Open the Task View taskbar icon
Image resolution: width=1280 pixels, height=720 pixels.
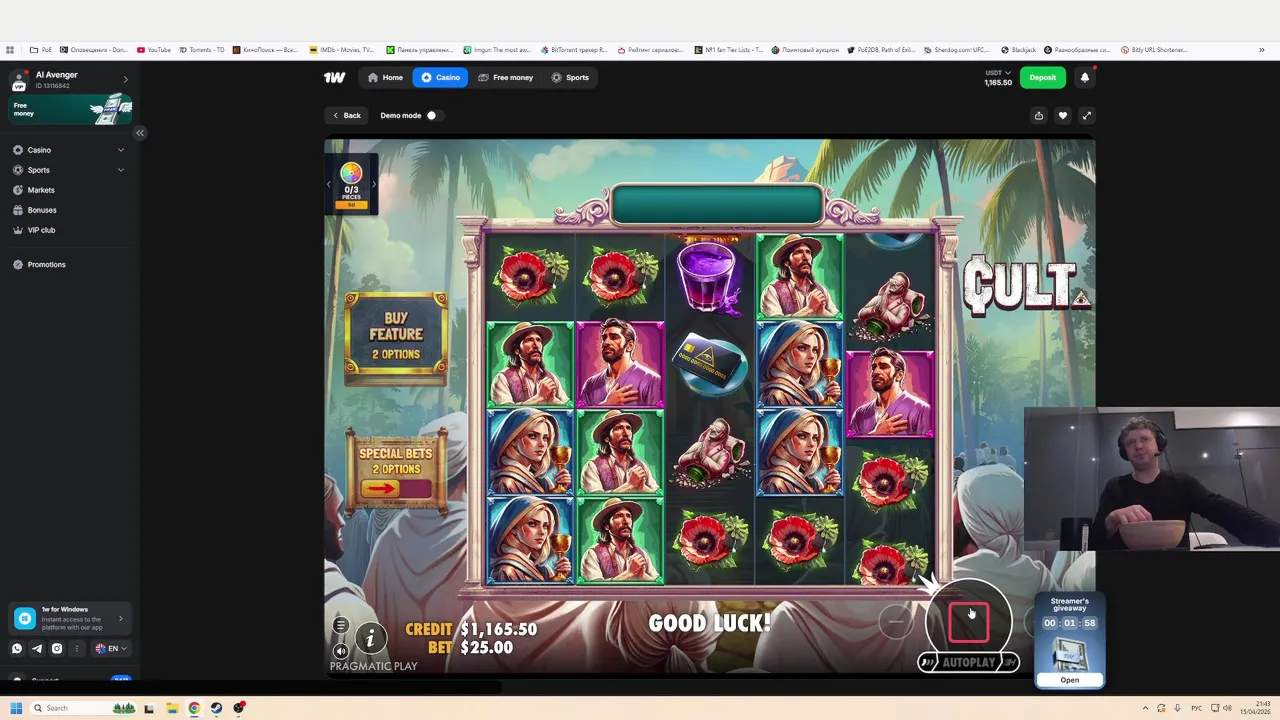pos(149,708)
